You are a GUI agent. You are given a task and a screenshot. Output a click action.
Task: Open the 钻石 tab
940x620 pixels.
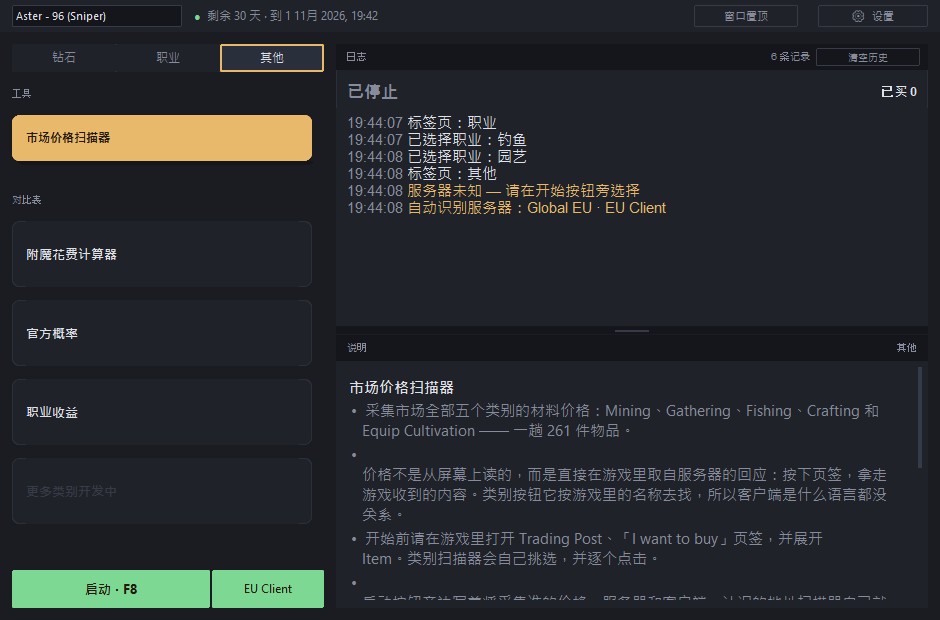click(64, 58)
